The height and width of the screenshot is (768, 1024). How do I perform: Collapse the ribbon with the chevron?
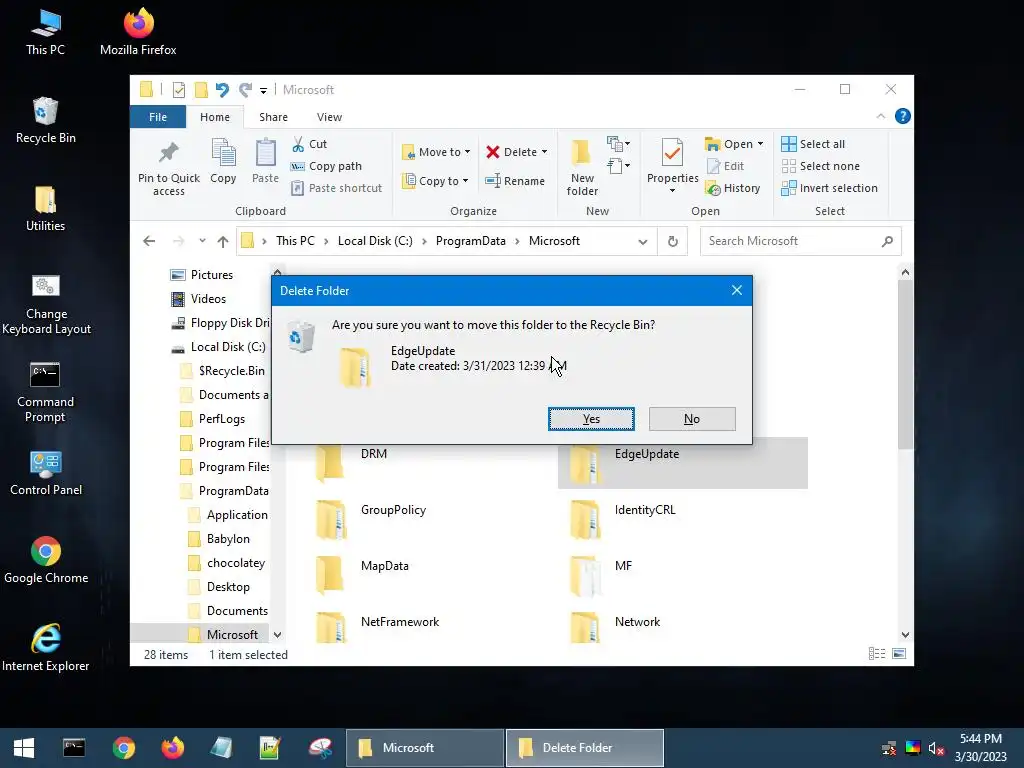click(x=880, y=116)
